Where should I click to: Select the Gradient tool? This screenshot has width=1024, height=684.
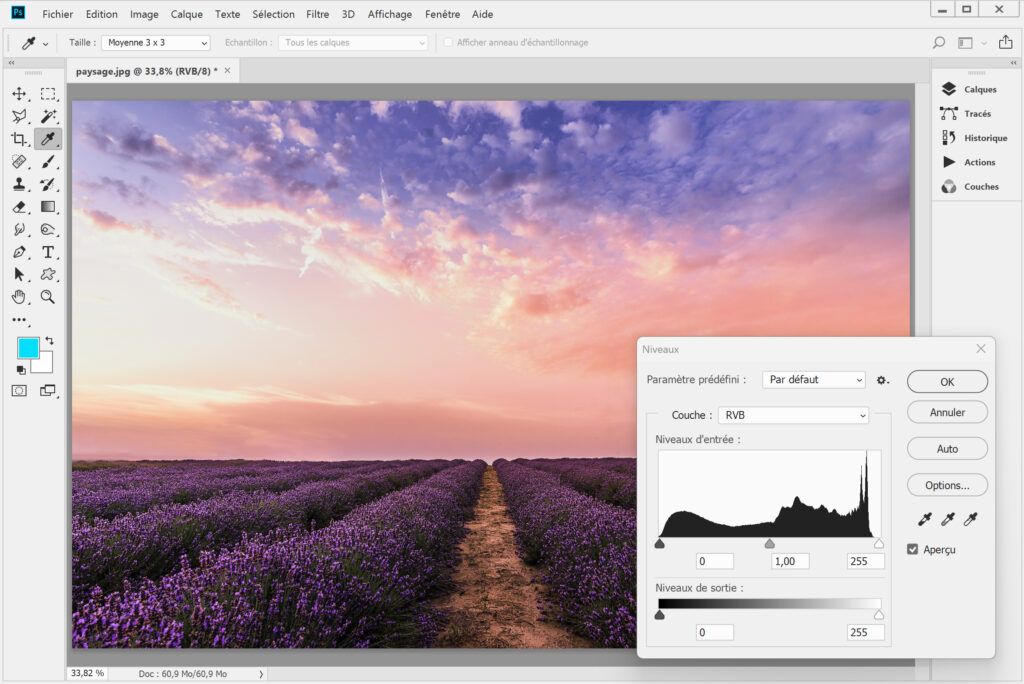click(48, 207)
